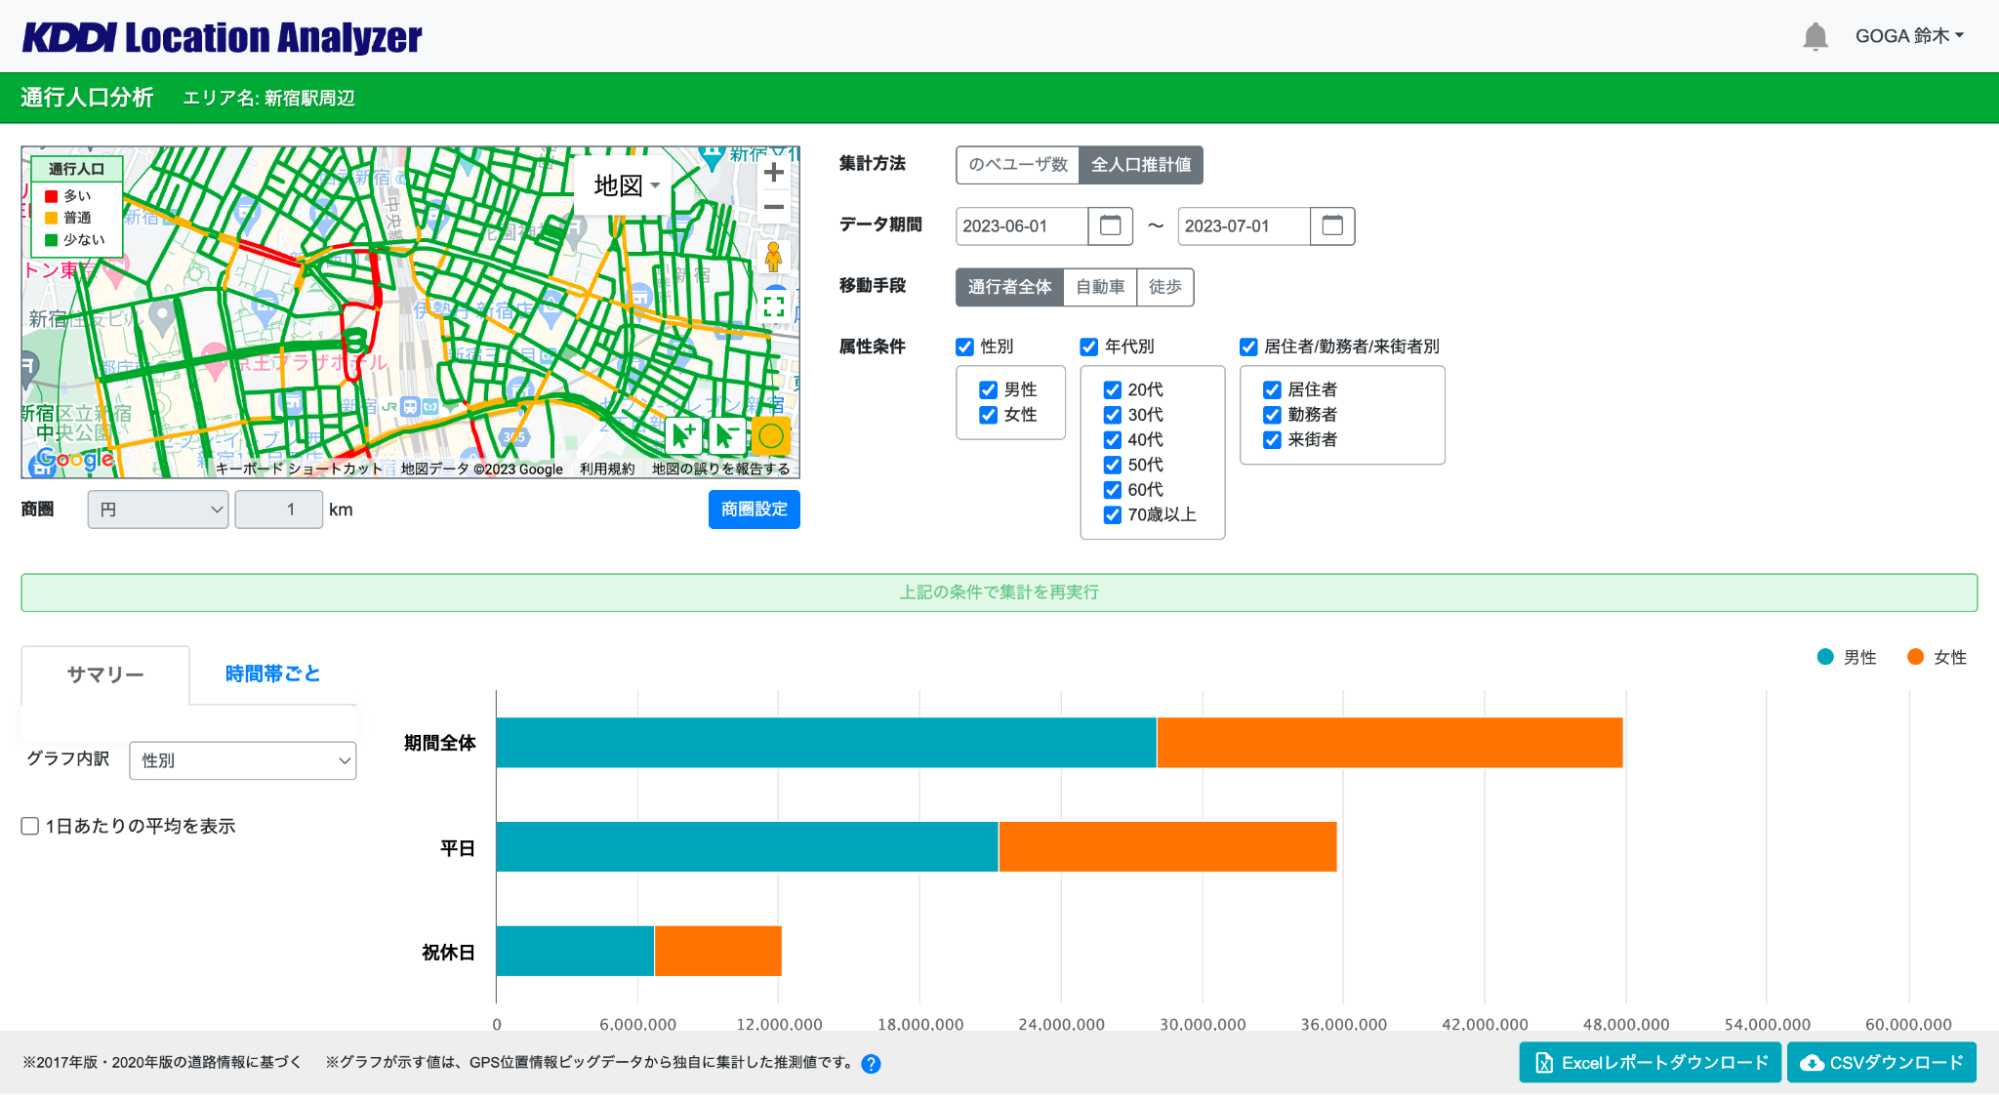1999x1095 pixels.
Task: Toggle map fullscreen view
Action: click(774, 307)
